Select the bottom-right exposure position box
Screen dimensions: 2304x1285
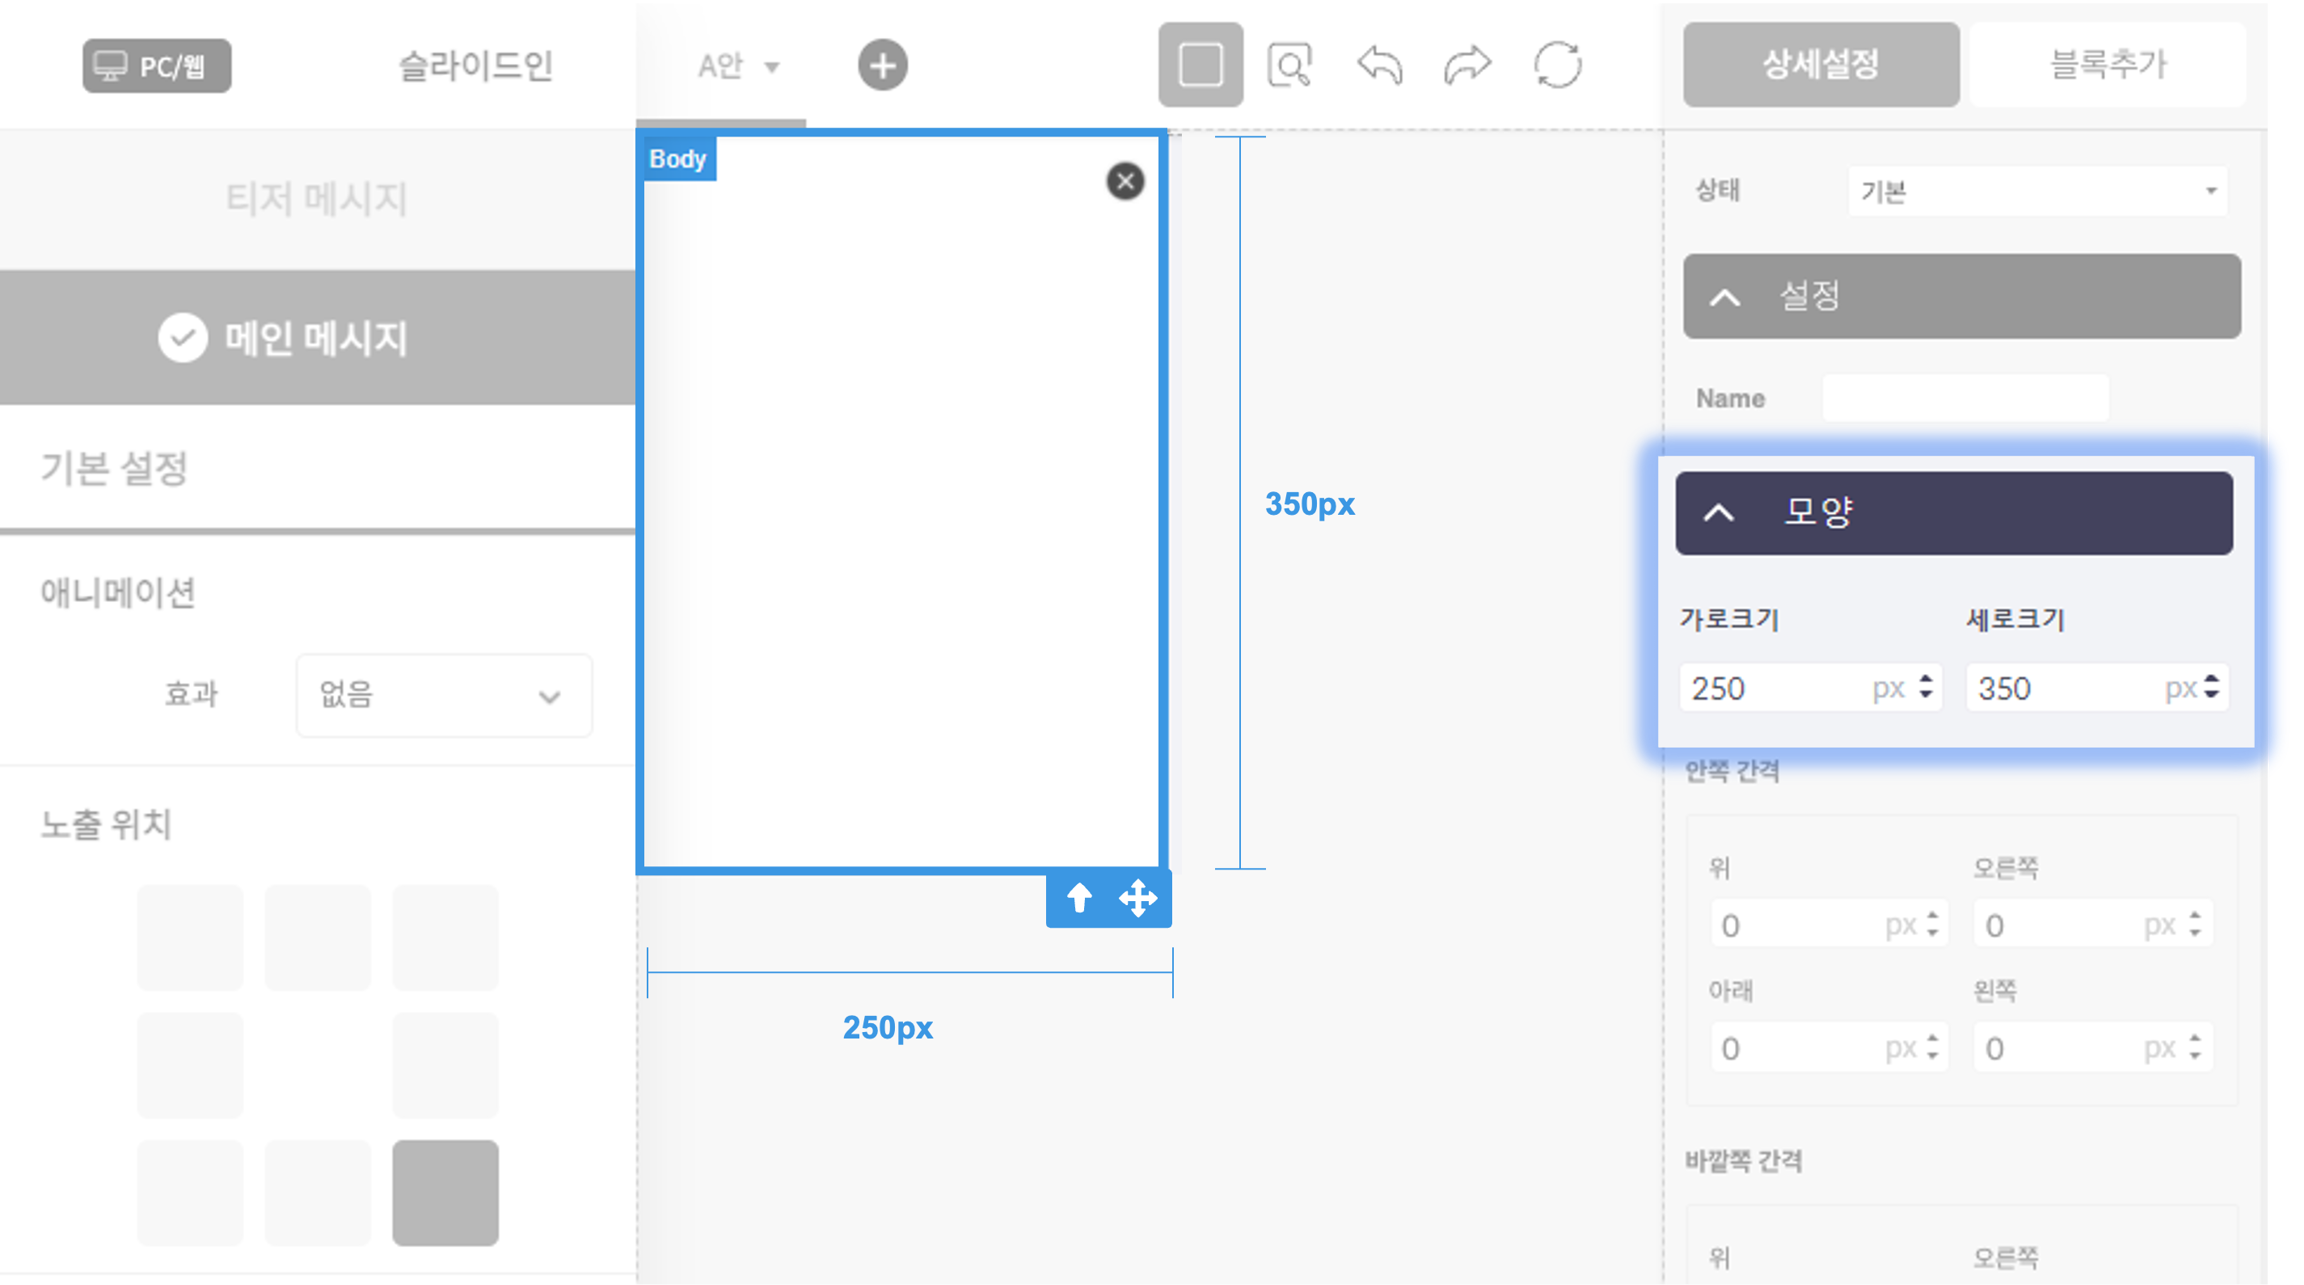point(445,1192)
